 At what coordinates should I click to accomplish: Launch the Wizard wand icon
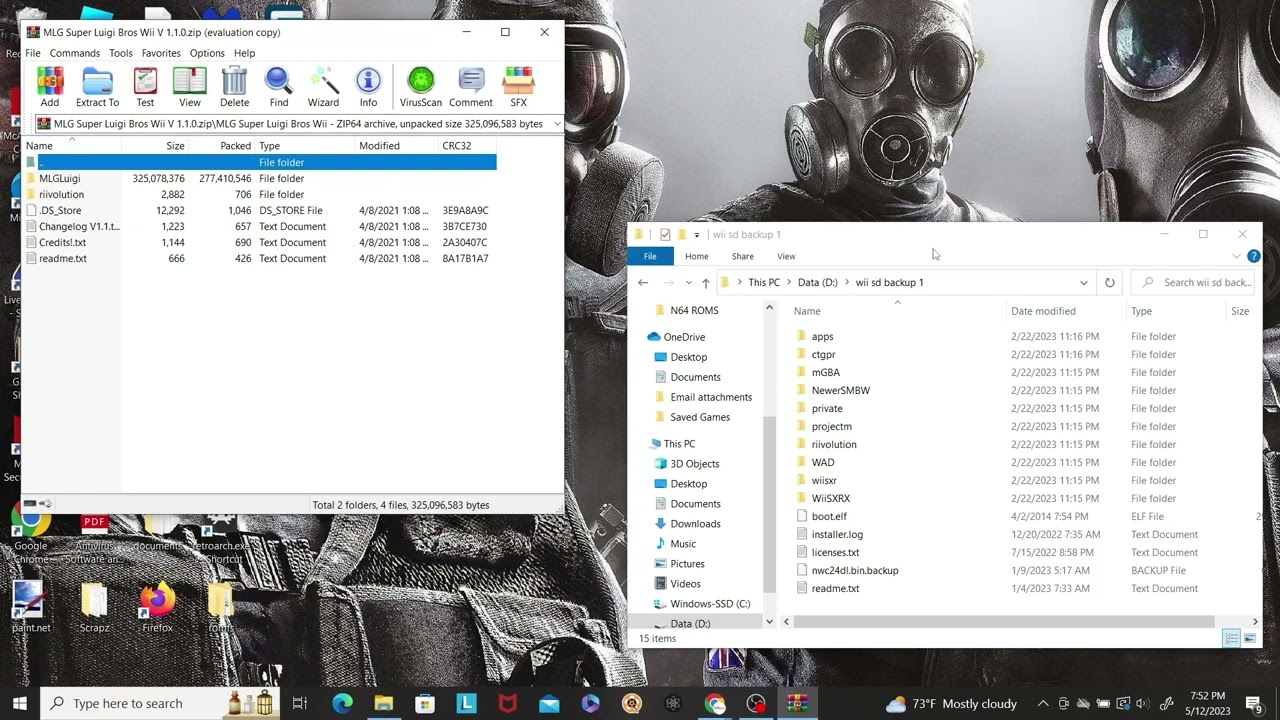[323, 87]
